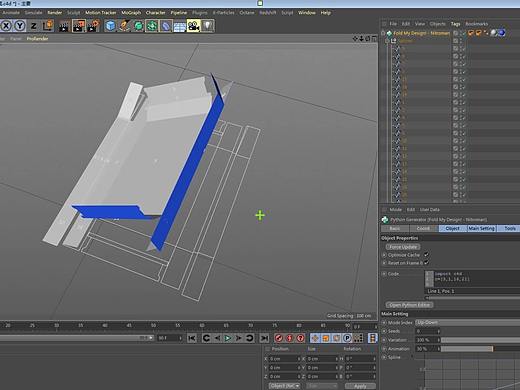Open the Character menu
This screenshot has width=520, height=390.
tap(156, 13)
